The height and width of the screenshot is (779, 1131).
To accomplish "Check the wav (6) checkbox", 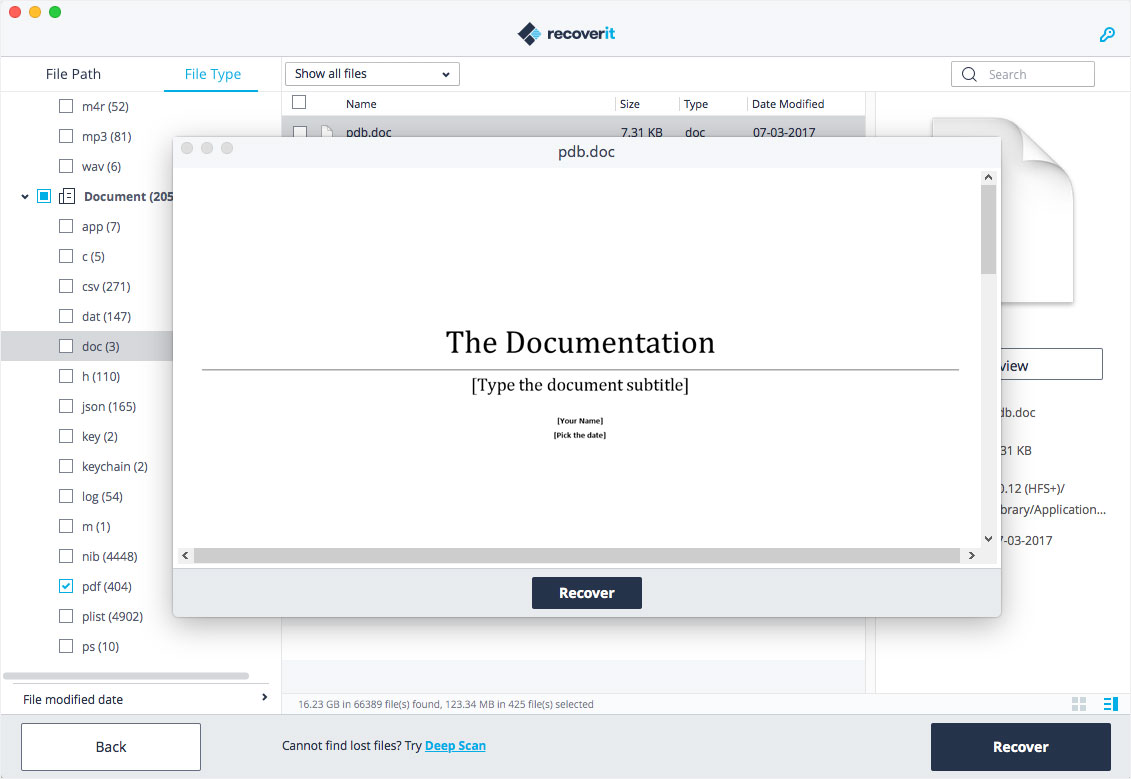I will (x=66, y=166).
